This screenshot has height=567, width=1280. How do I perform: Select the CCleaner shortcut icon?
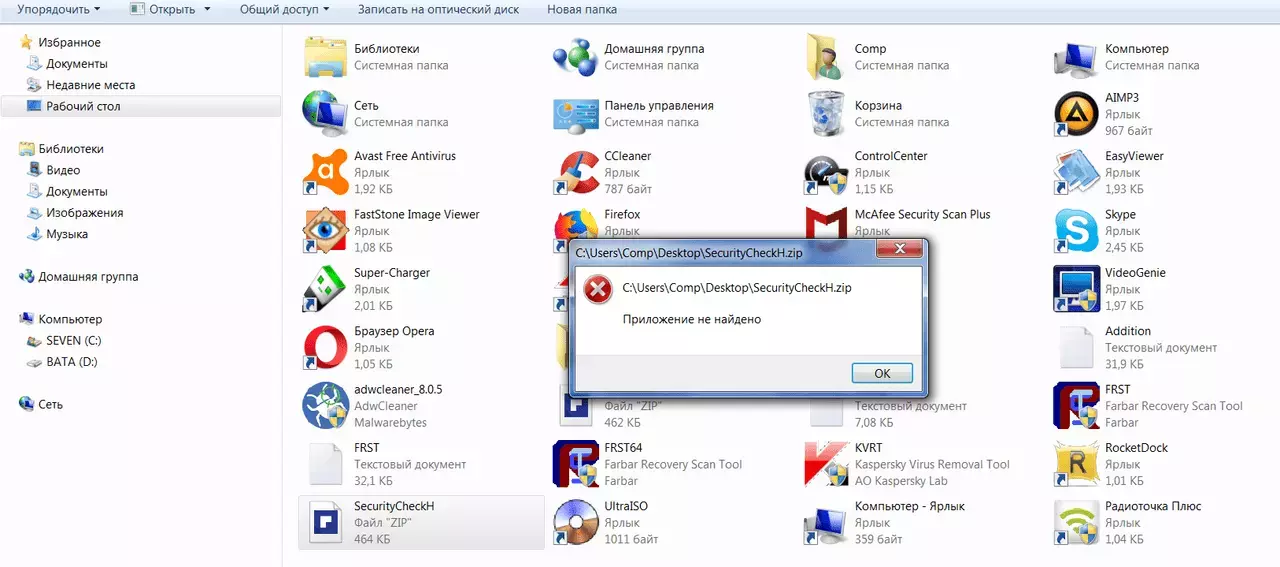pyautogui.click(x=575, y=173)
